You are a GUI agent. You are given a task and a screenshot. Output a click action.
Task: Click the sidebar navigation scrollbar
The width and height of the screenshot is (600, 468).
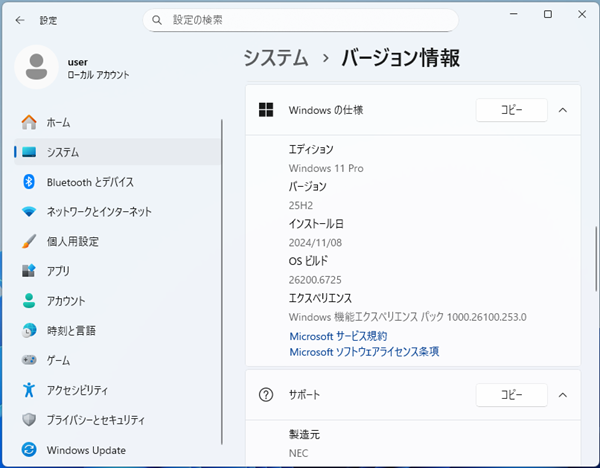[x=222, y=282]
